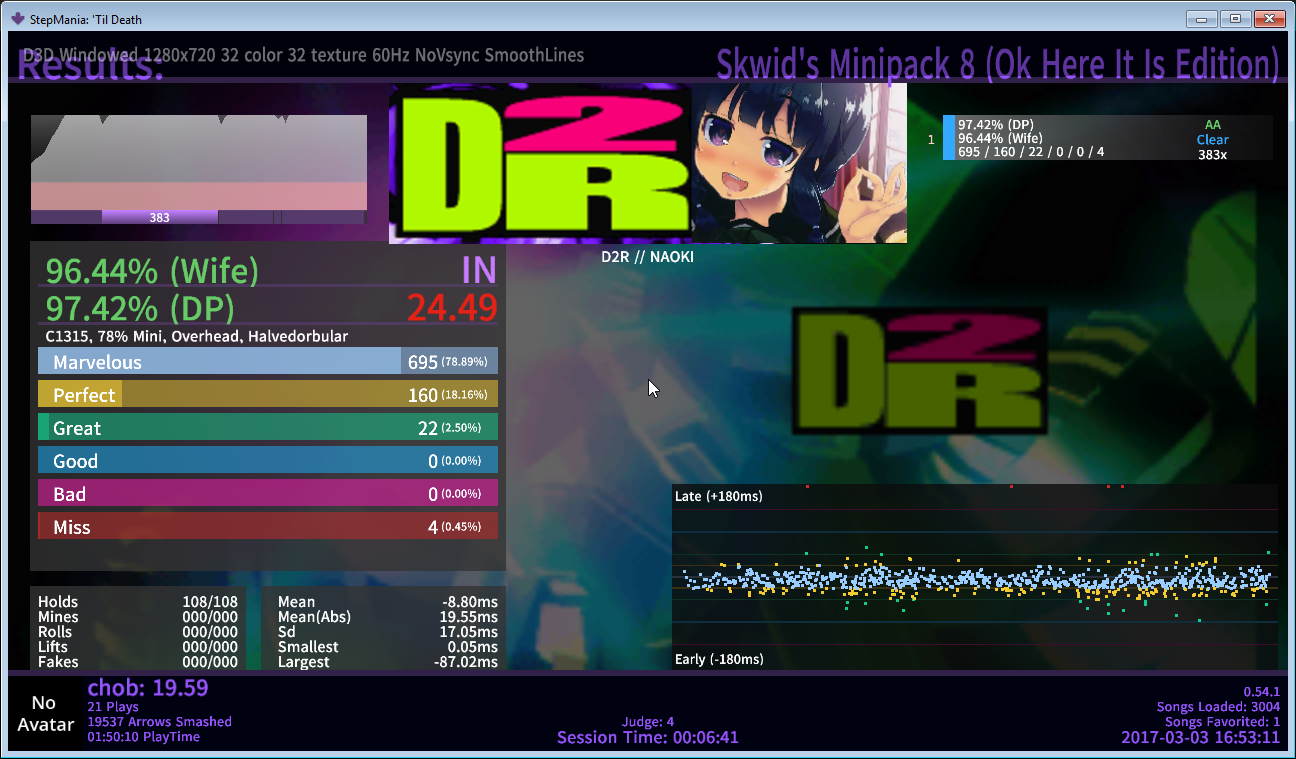Viewport: 1296px width, 759px height.
Task: Click the dark D2R logo in the background
Action: coord(919,371)
